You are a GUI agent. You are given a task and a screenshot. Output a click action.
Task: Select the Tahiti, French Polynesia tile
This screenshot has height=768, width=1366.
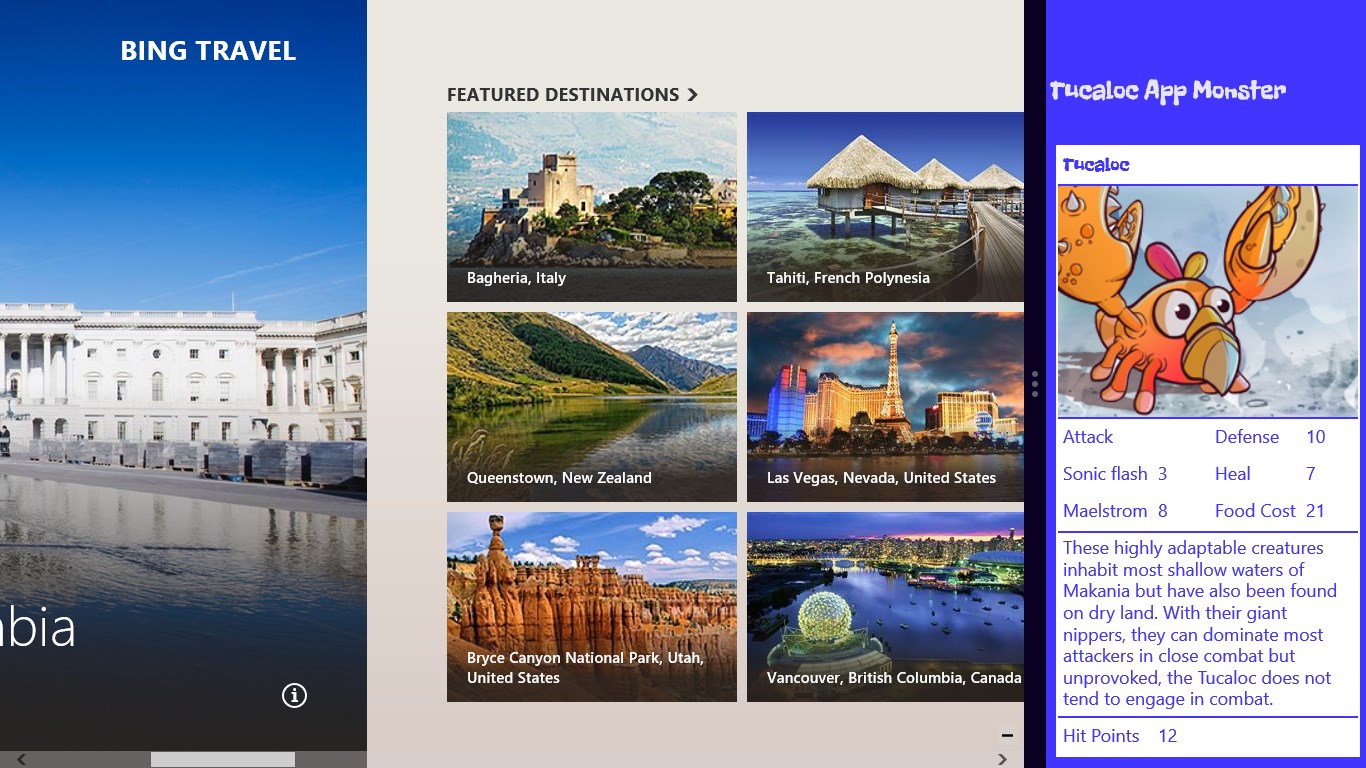point(885,207)
